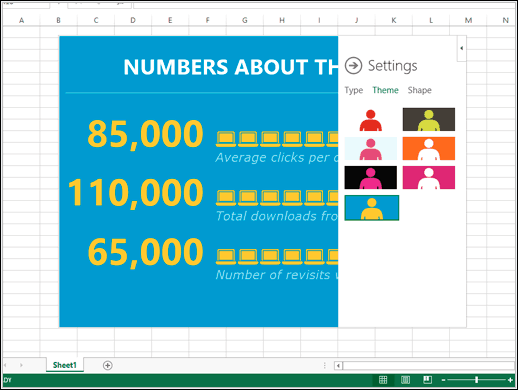Choose the black theme with pink person
The width and height of the screenshot is (518, 390).
[370, 177]
